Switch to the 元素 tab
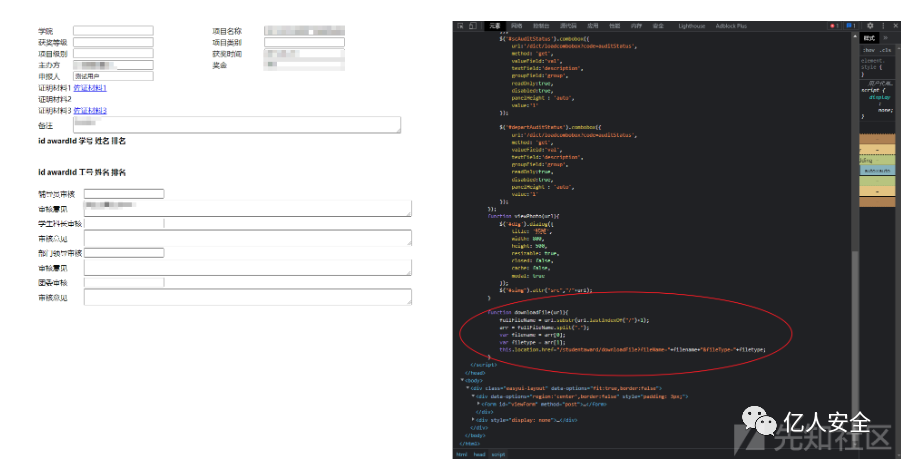Image resolution: width=901 pixels, height=463 pixels. pyautogui.click(x=495, y=26)
